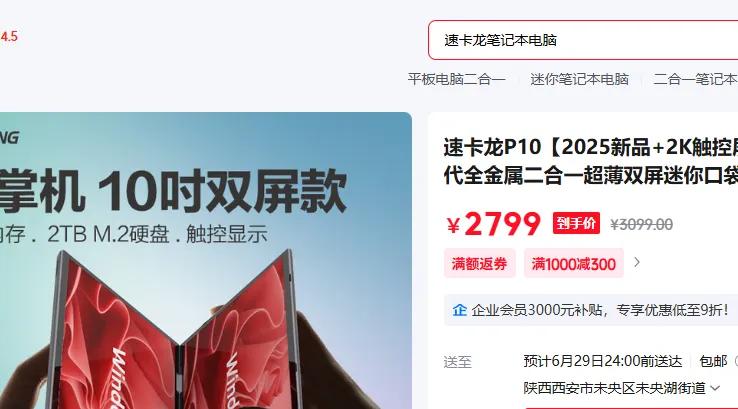Select the 满1000减300 coupon tag
738x409 pixels.
click(574, 263)
